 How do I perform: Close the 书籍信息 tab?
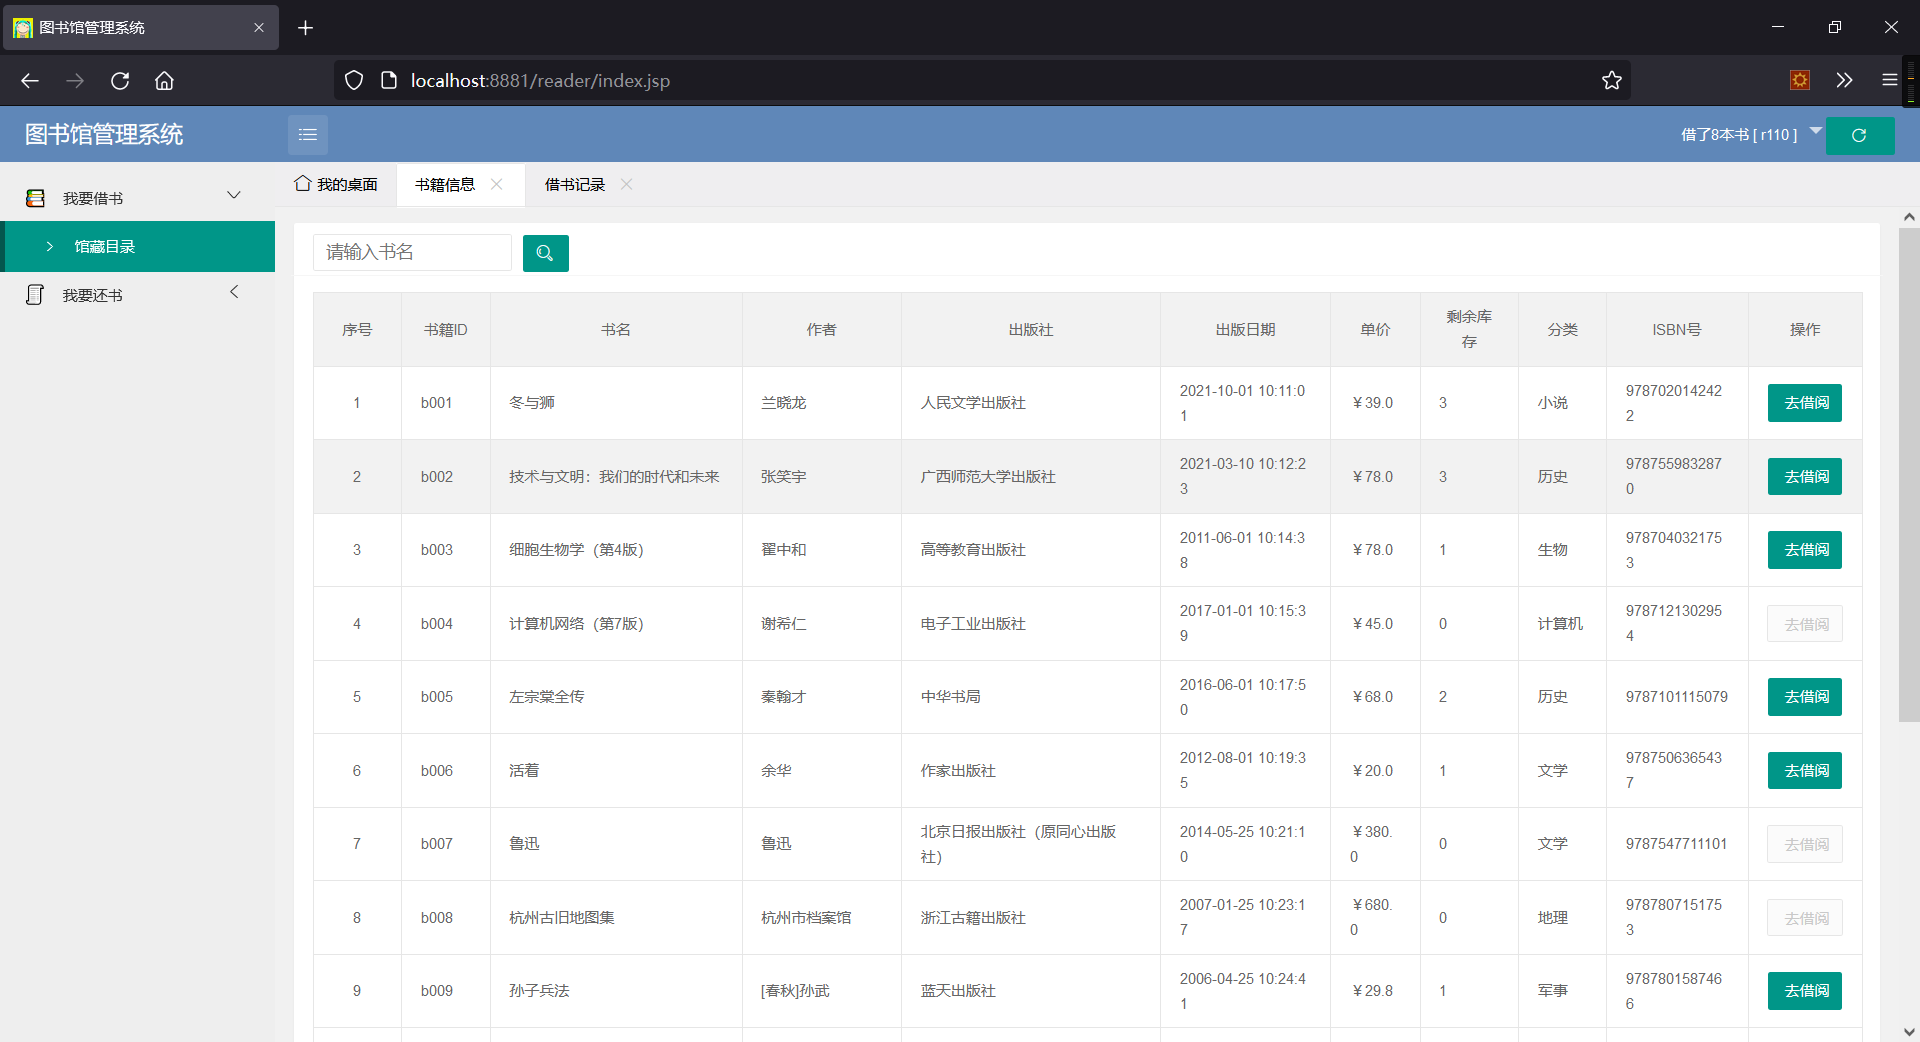[x=497, y=184]
